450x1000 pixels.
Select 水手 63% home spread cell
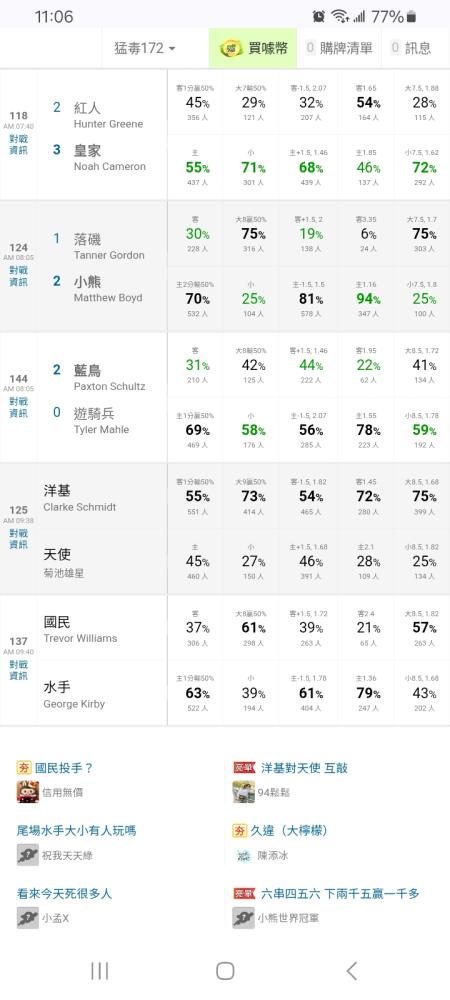point(195,693)
